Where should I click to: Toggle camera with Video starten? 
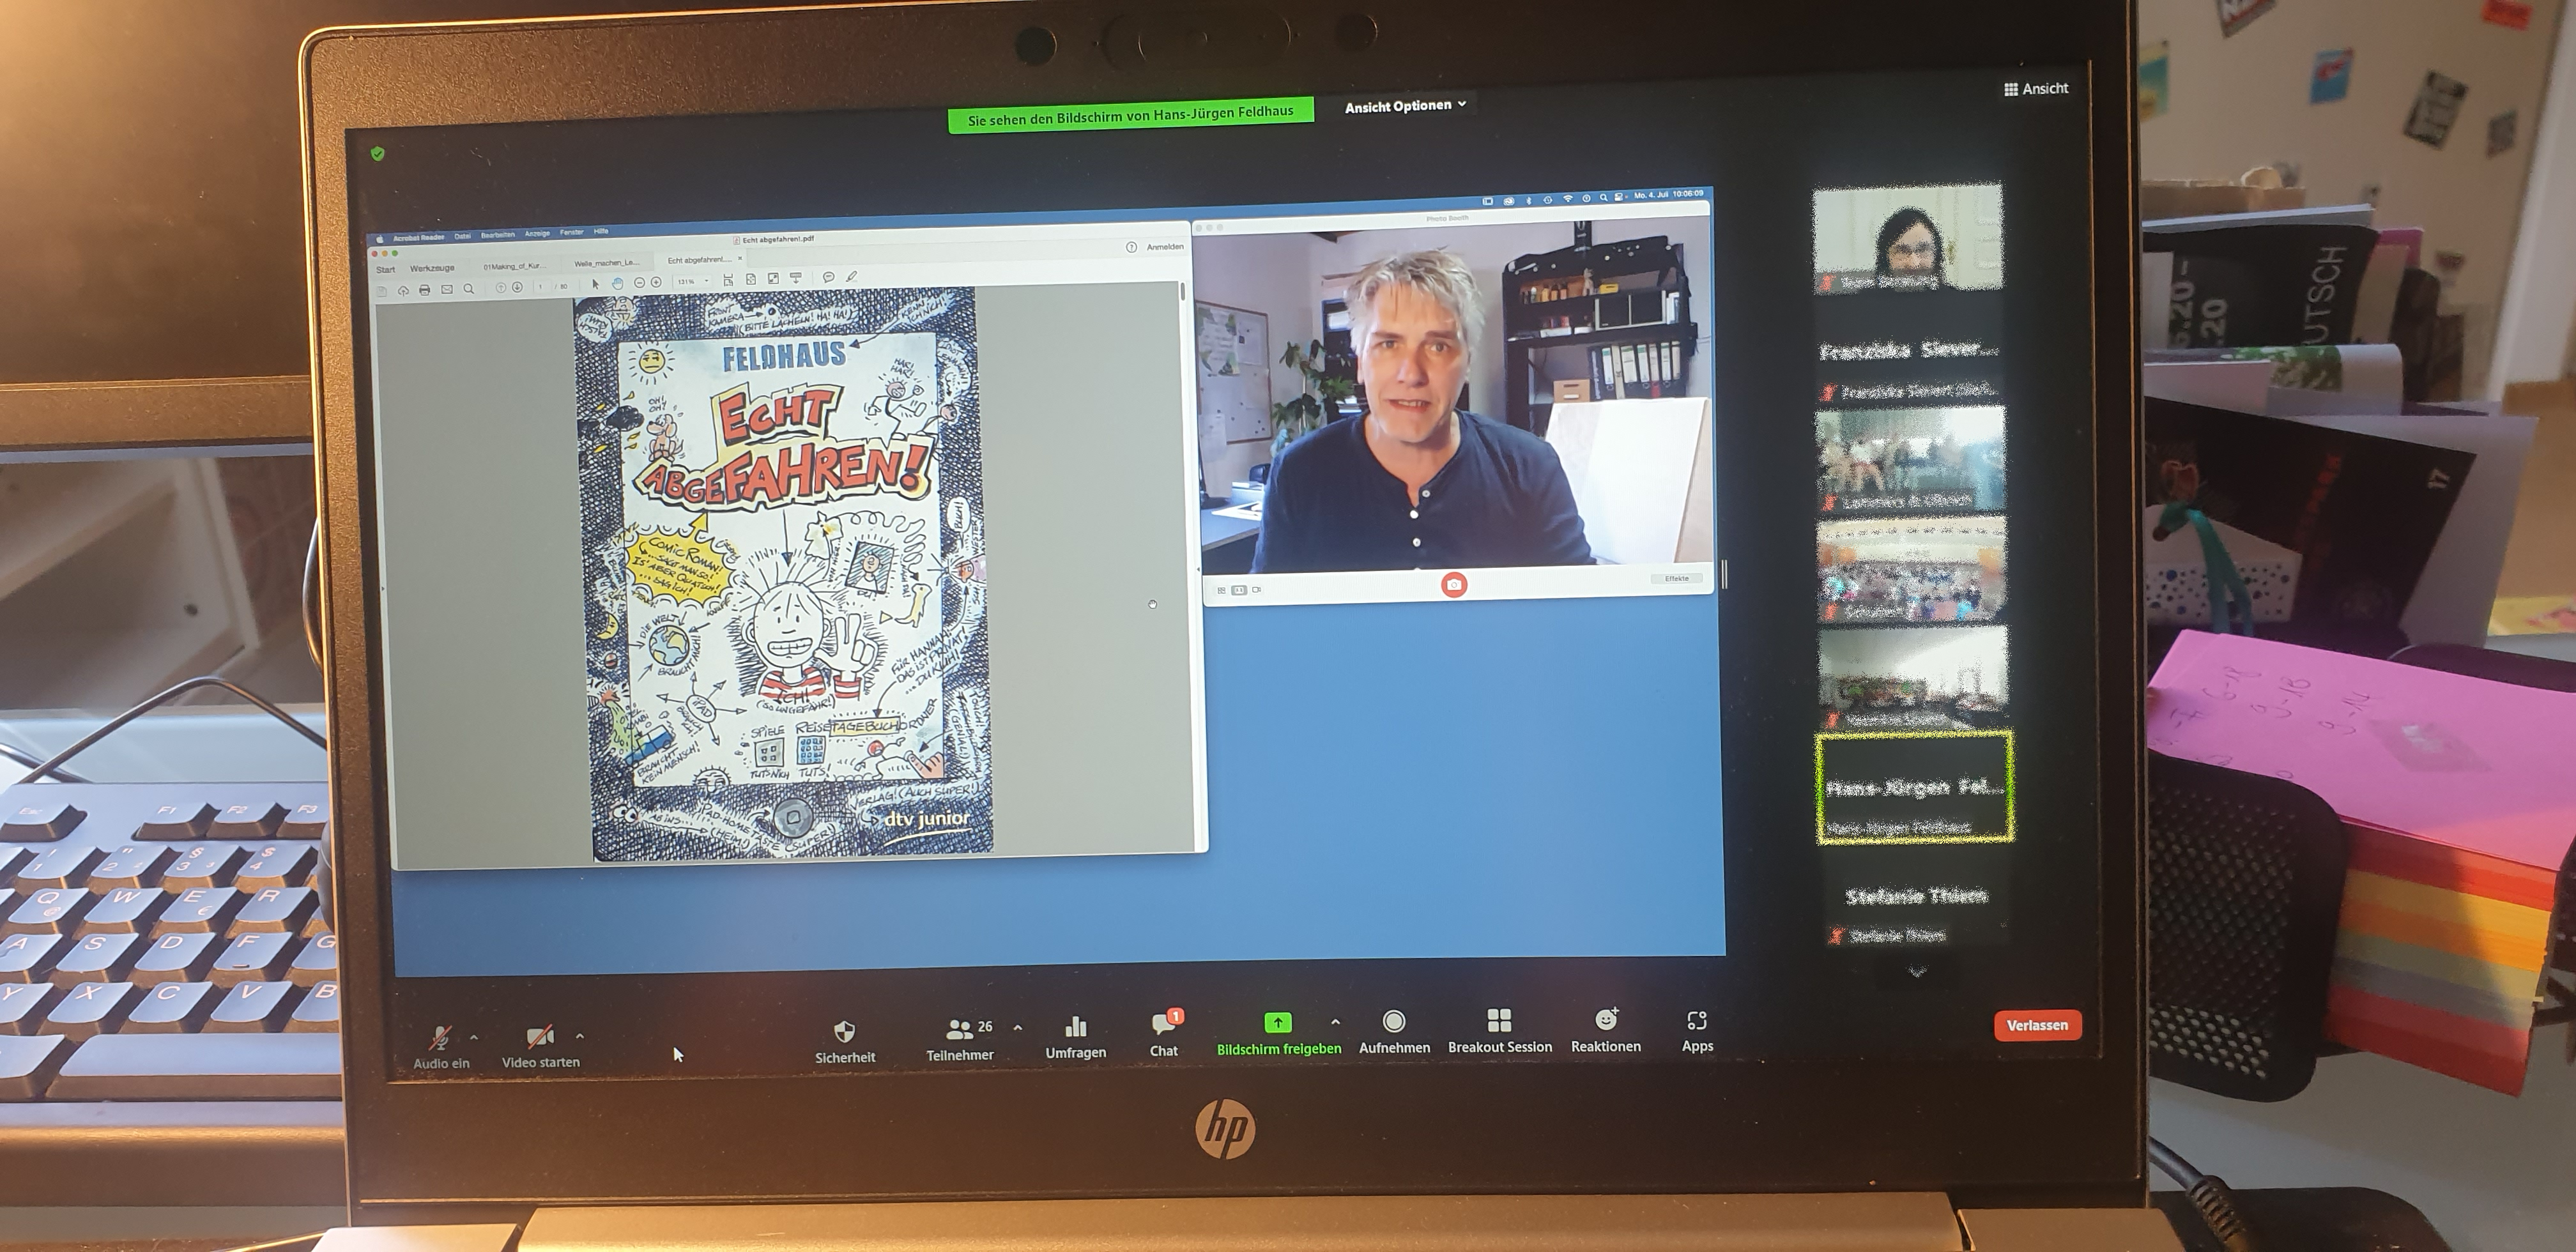click(540, 1037)
